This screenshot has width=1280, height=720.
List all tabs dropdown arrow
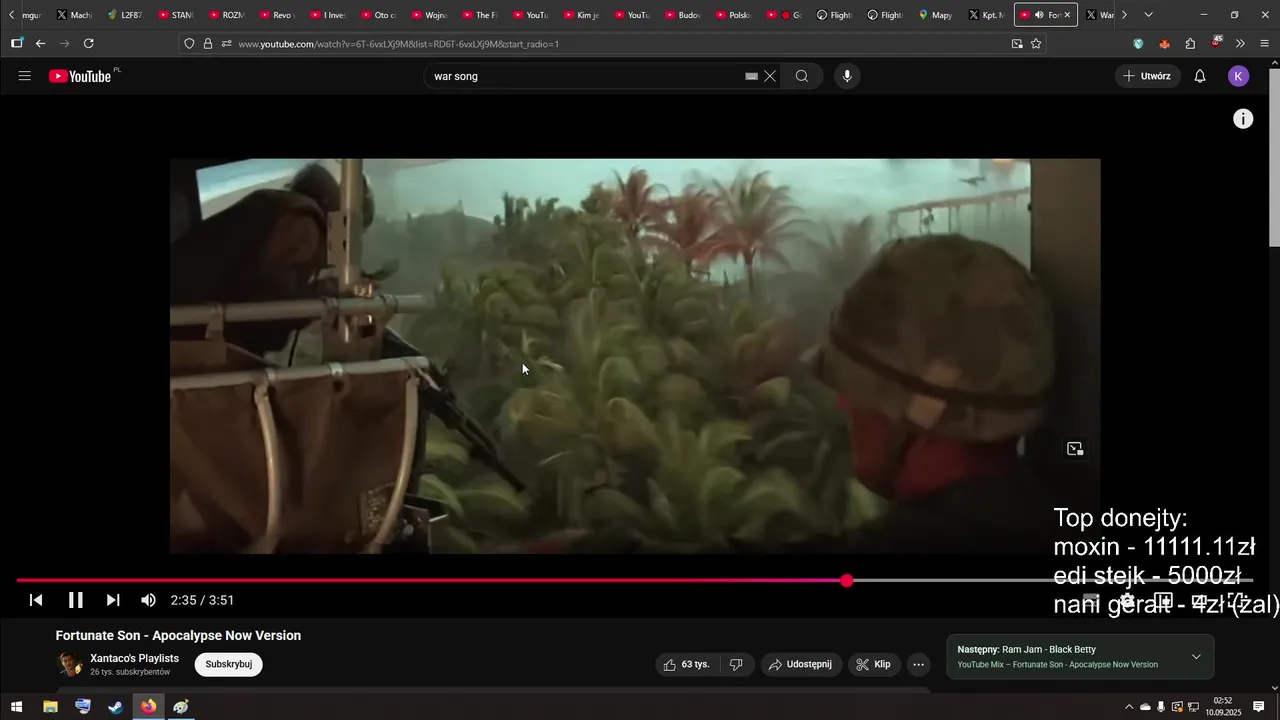tap(1148, 15)
